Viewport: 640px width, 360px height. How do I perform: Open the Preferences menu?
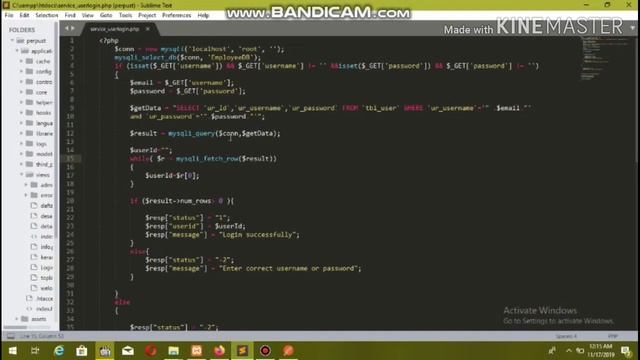(x=176, y=15)
